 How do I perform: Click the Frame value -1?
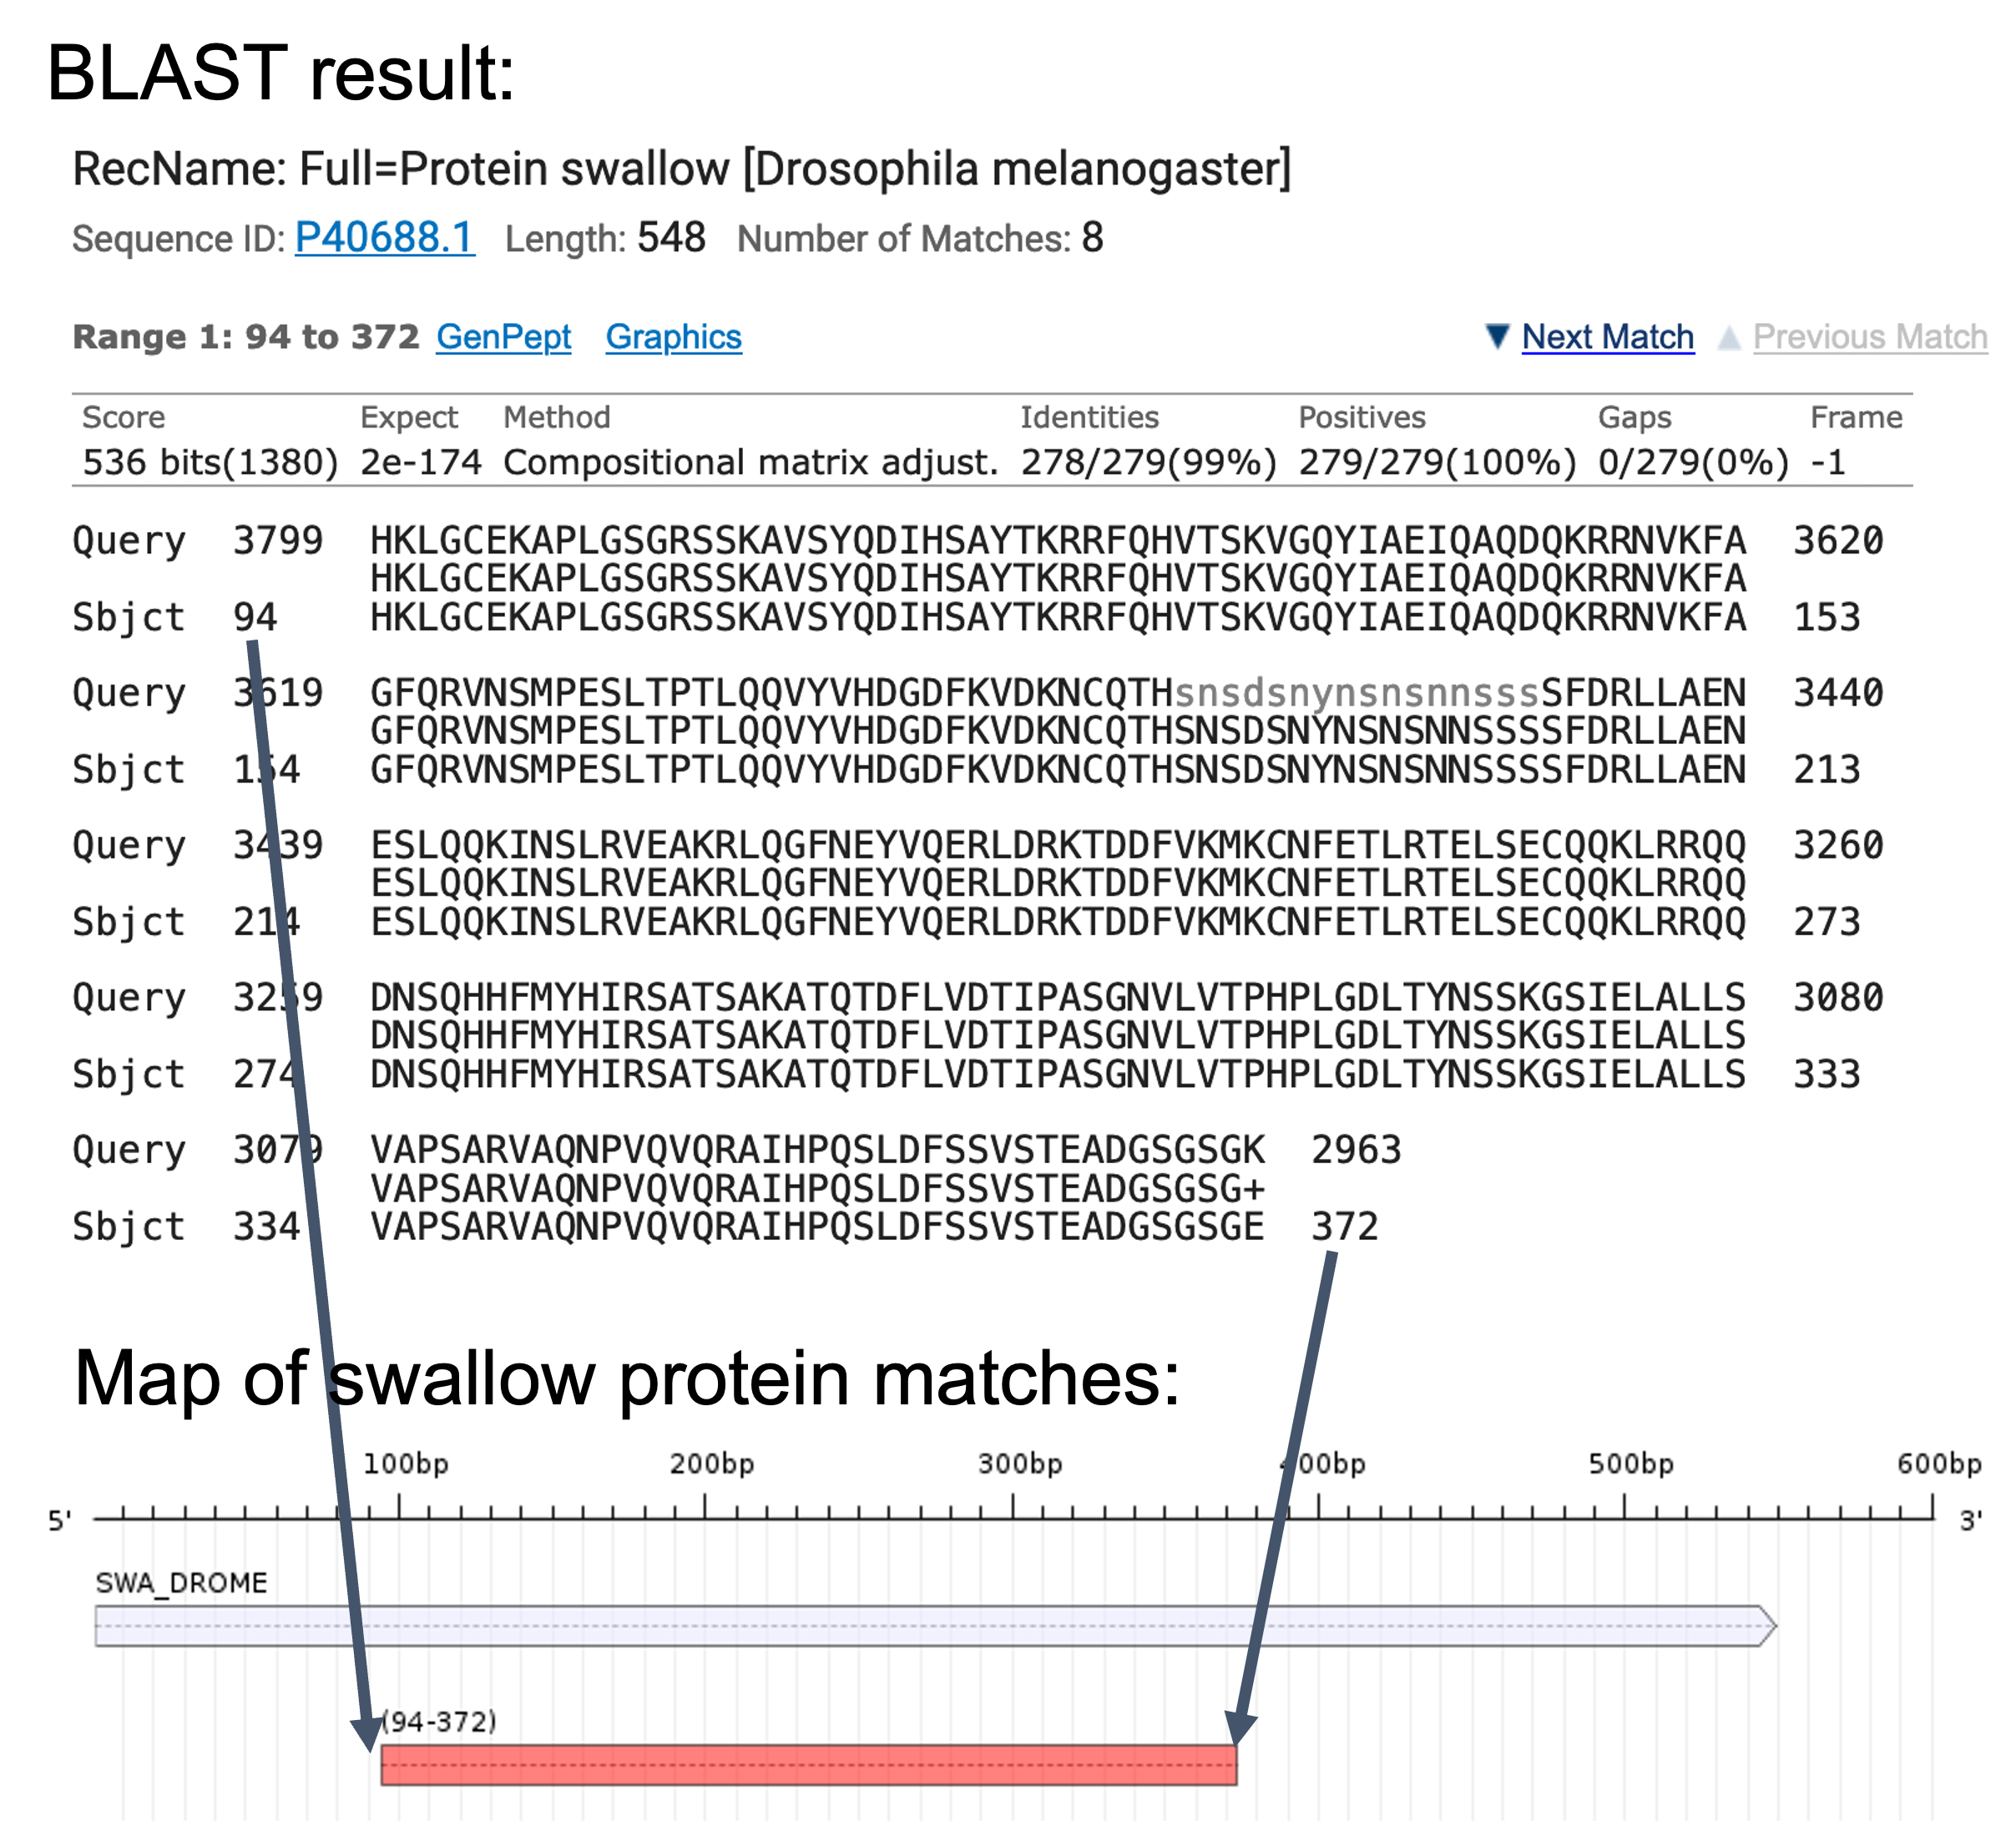[x=1827, y=462]
